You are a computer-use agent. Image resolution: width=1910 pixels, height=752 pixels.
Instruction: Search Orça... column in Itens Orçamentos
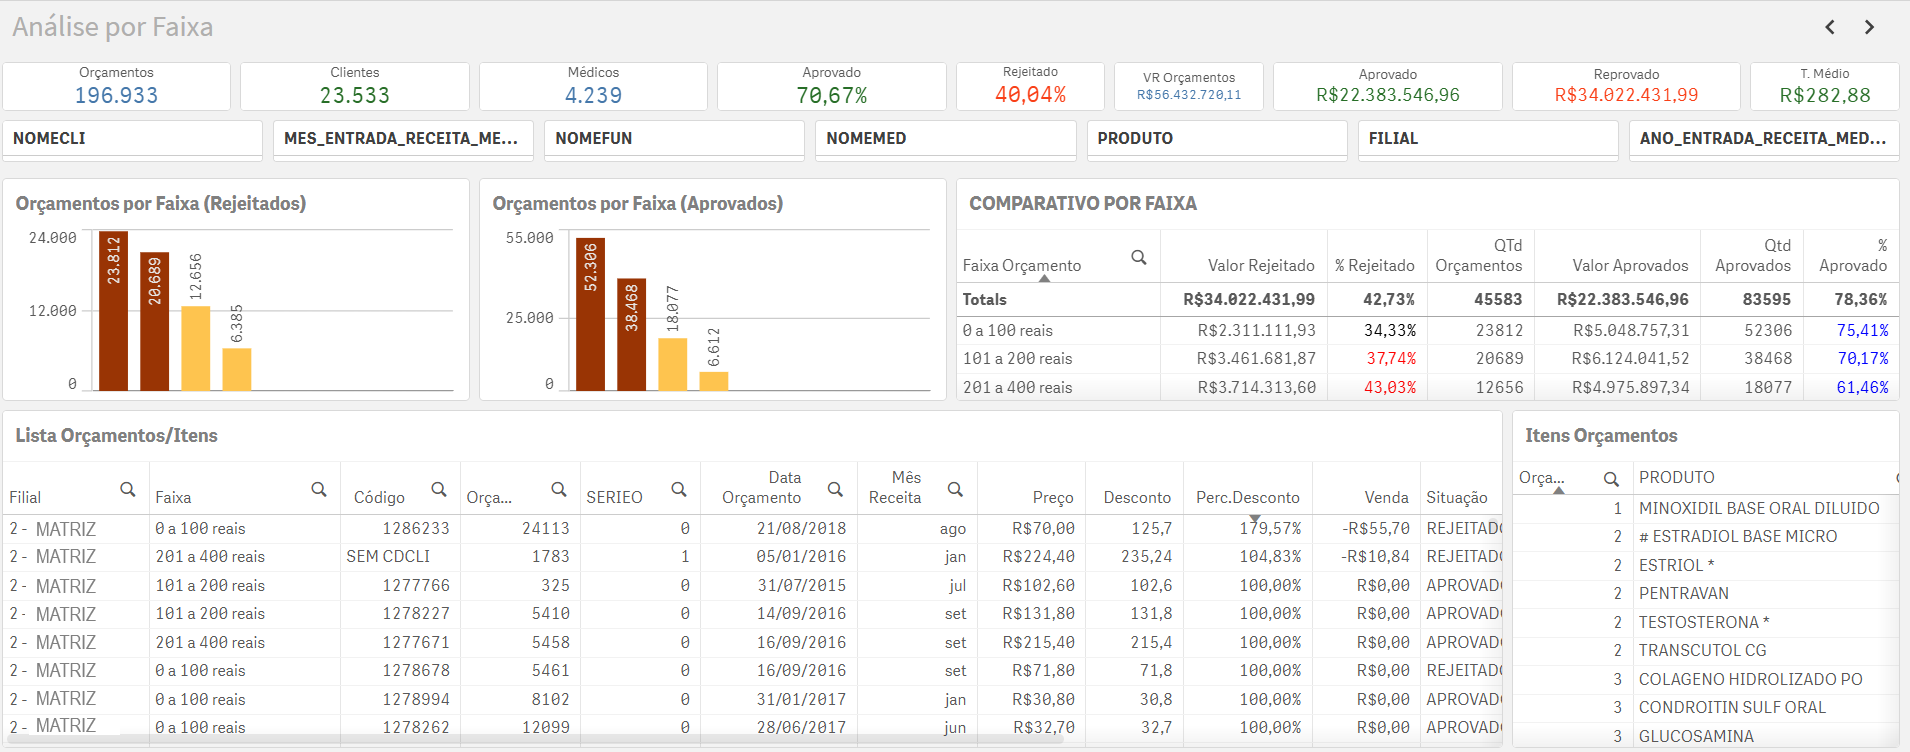click(x=1611, y=479)
